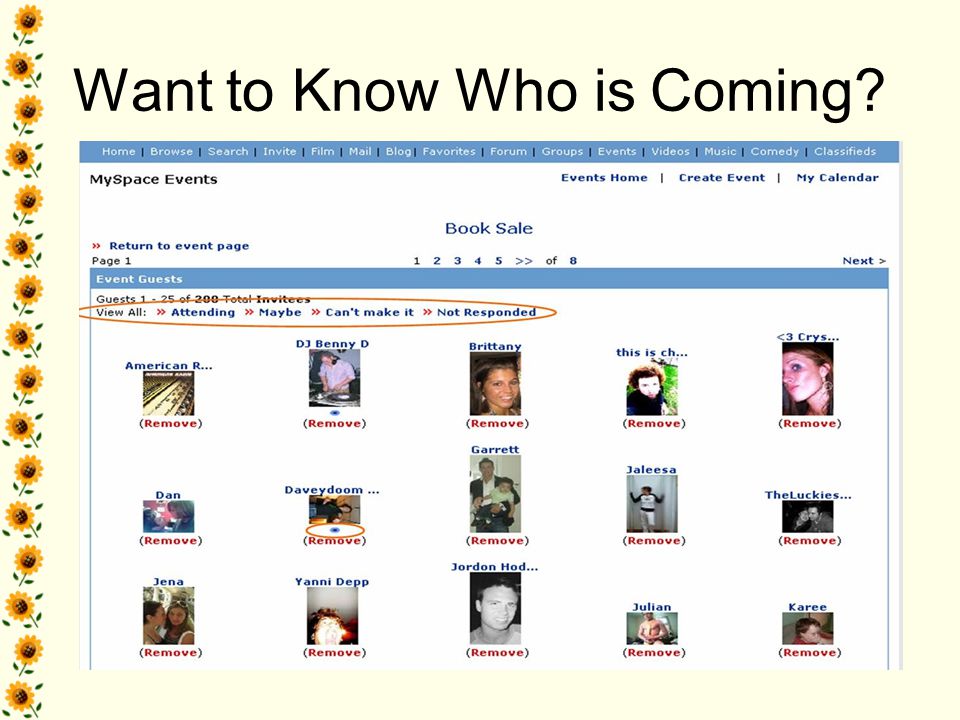This screenshot has width=960, height=720.
Task: Go to Browse in navigation bar
Action: [171, 151]
